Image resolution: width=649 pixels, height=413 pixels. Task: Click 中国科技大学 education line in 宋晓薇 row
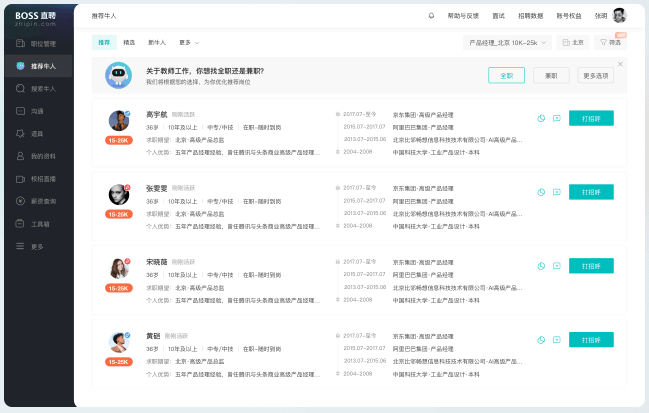pos(436,300)
